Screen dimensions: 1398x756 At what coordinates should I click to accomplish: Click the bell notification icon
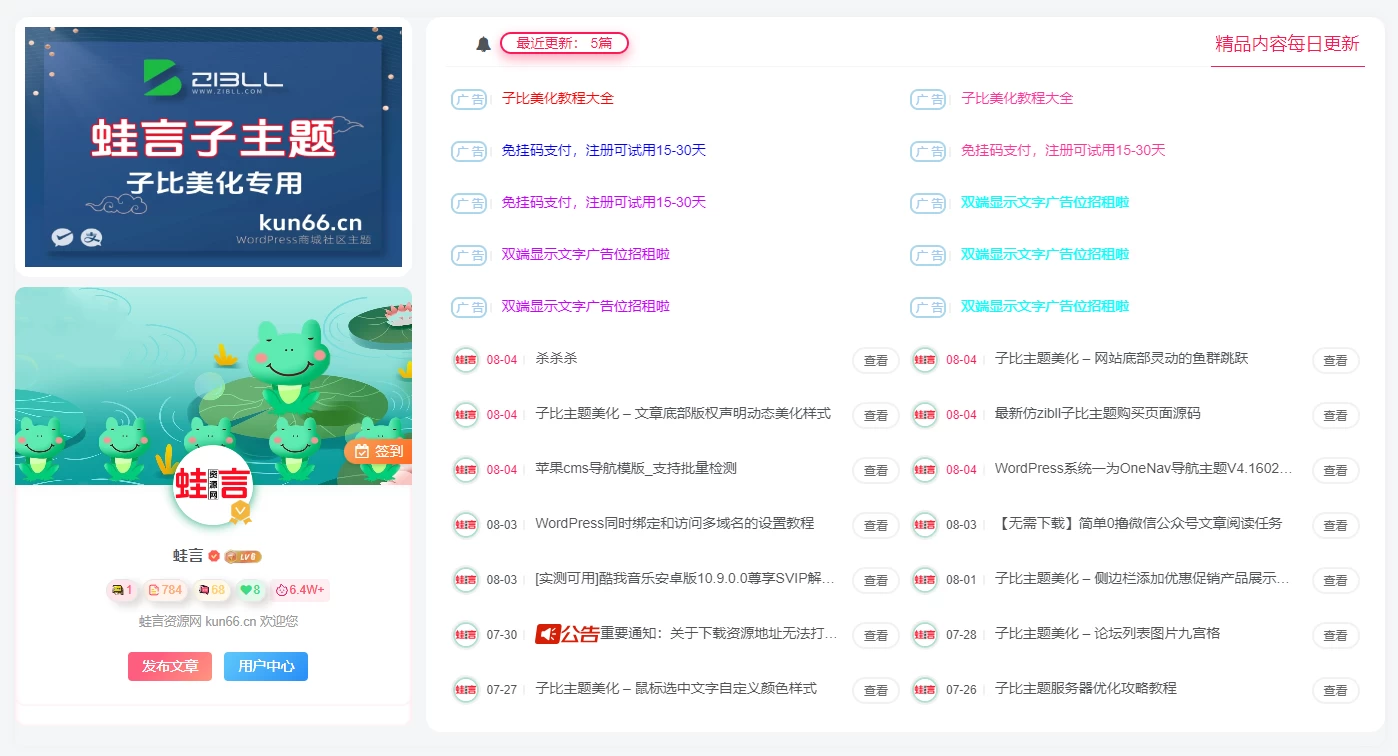(x=484, y=44)
